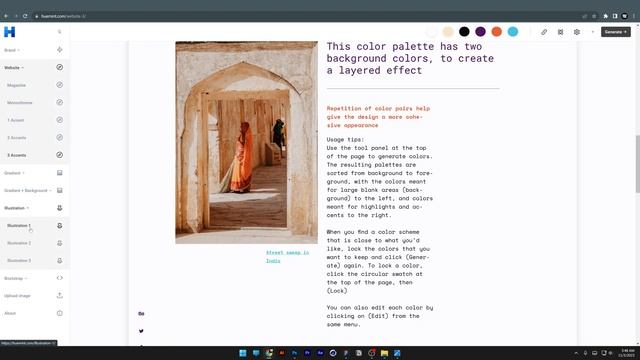Copy the palette link with the chain icon
This screenshot has height=360, width=640.
pos(544,32)
